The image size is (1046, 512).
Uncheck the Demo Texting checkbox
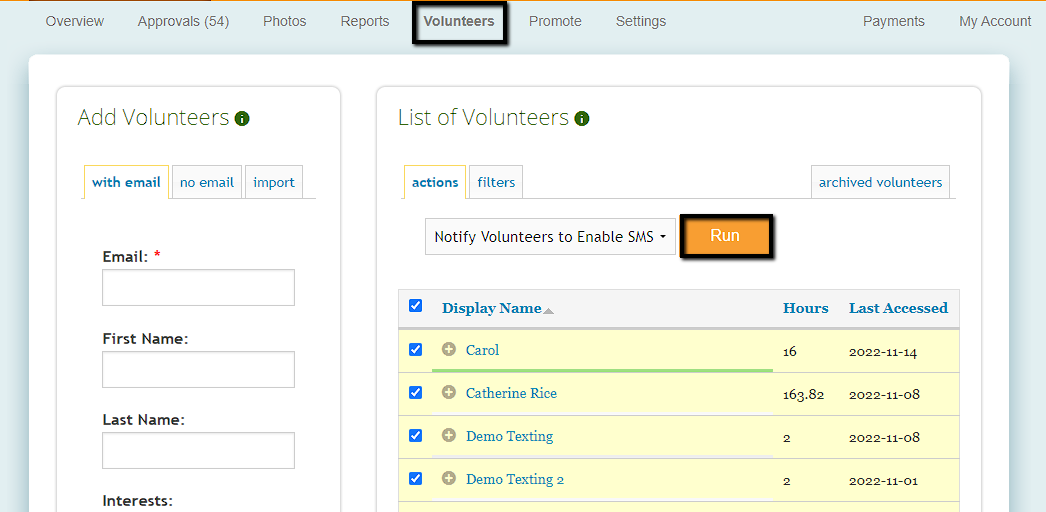(416, 436)
